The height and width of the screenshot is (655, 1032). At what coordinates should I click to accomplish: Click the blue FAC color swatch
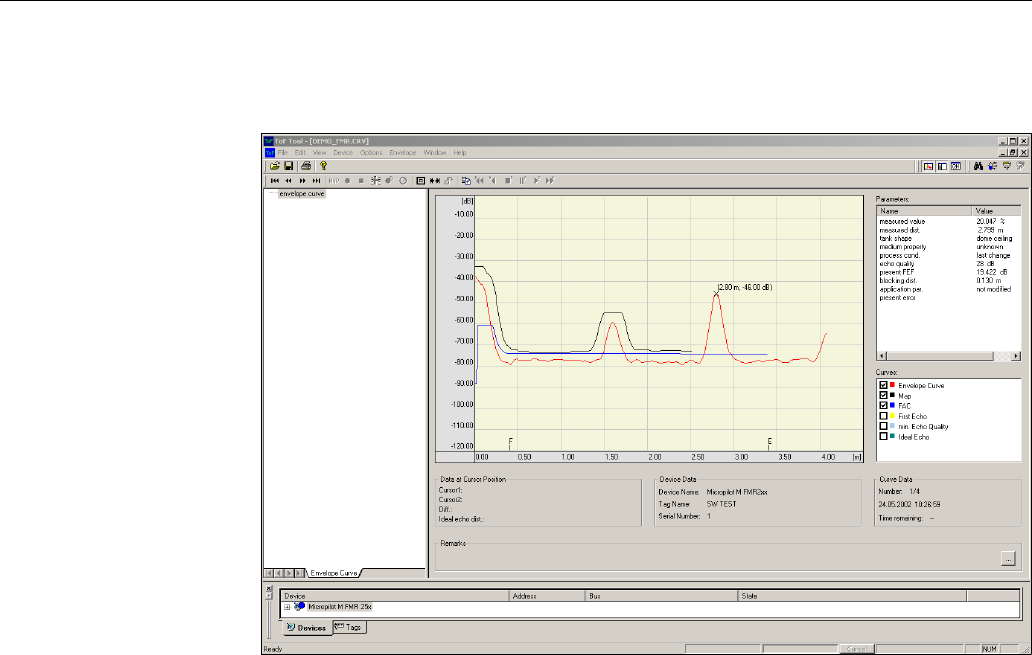[x=892, y=405]
